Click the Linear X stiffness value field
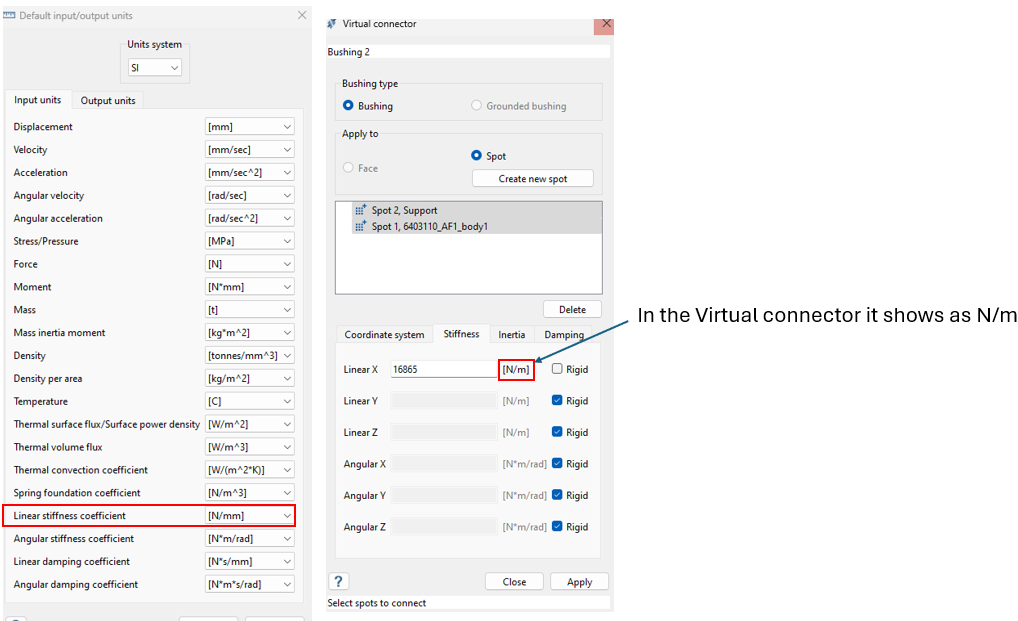This screenshot has height=621, width=1018. point(443,369)
